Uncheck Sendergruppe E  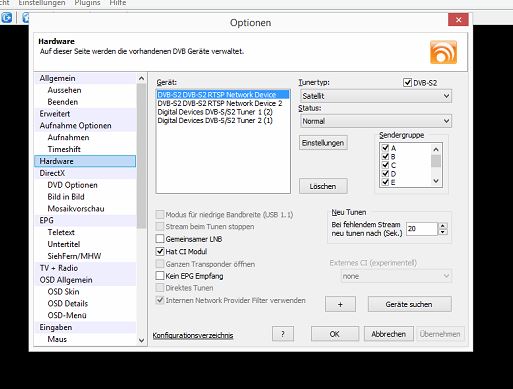pos(385,182)
